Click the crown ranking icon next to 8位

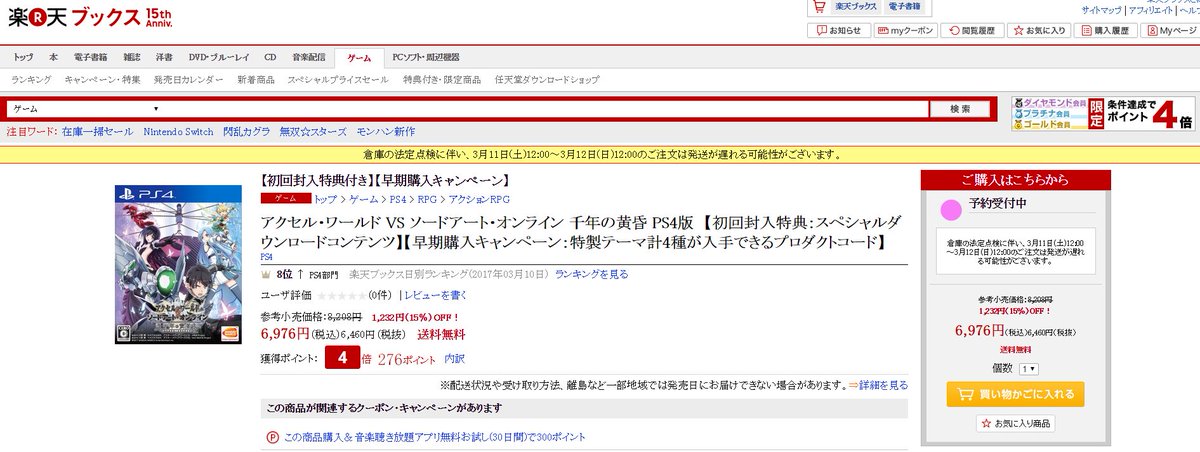(x=265, y=273)
